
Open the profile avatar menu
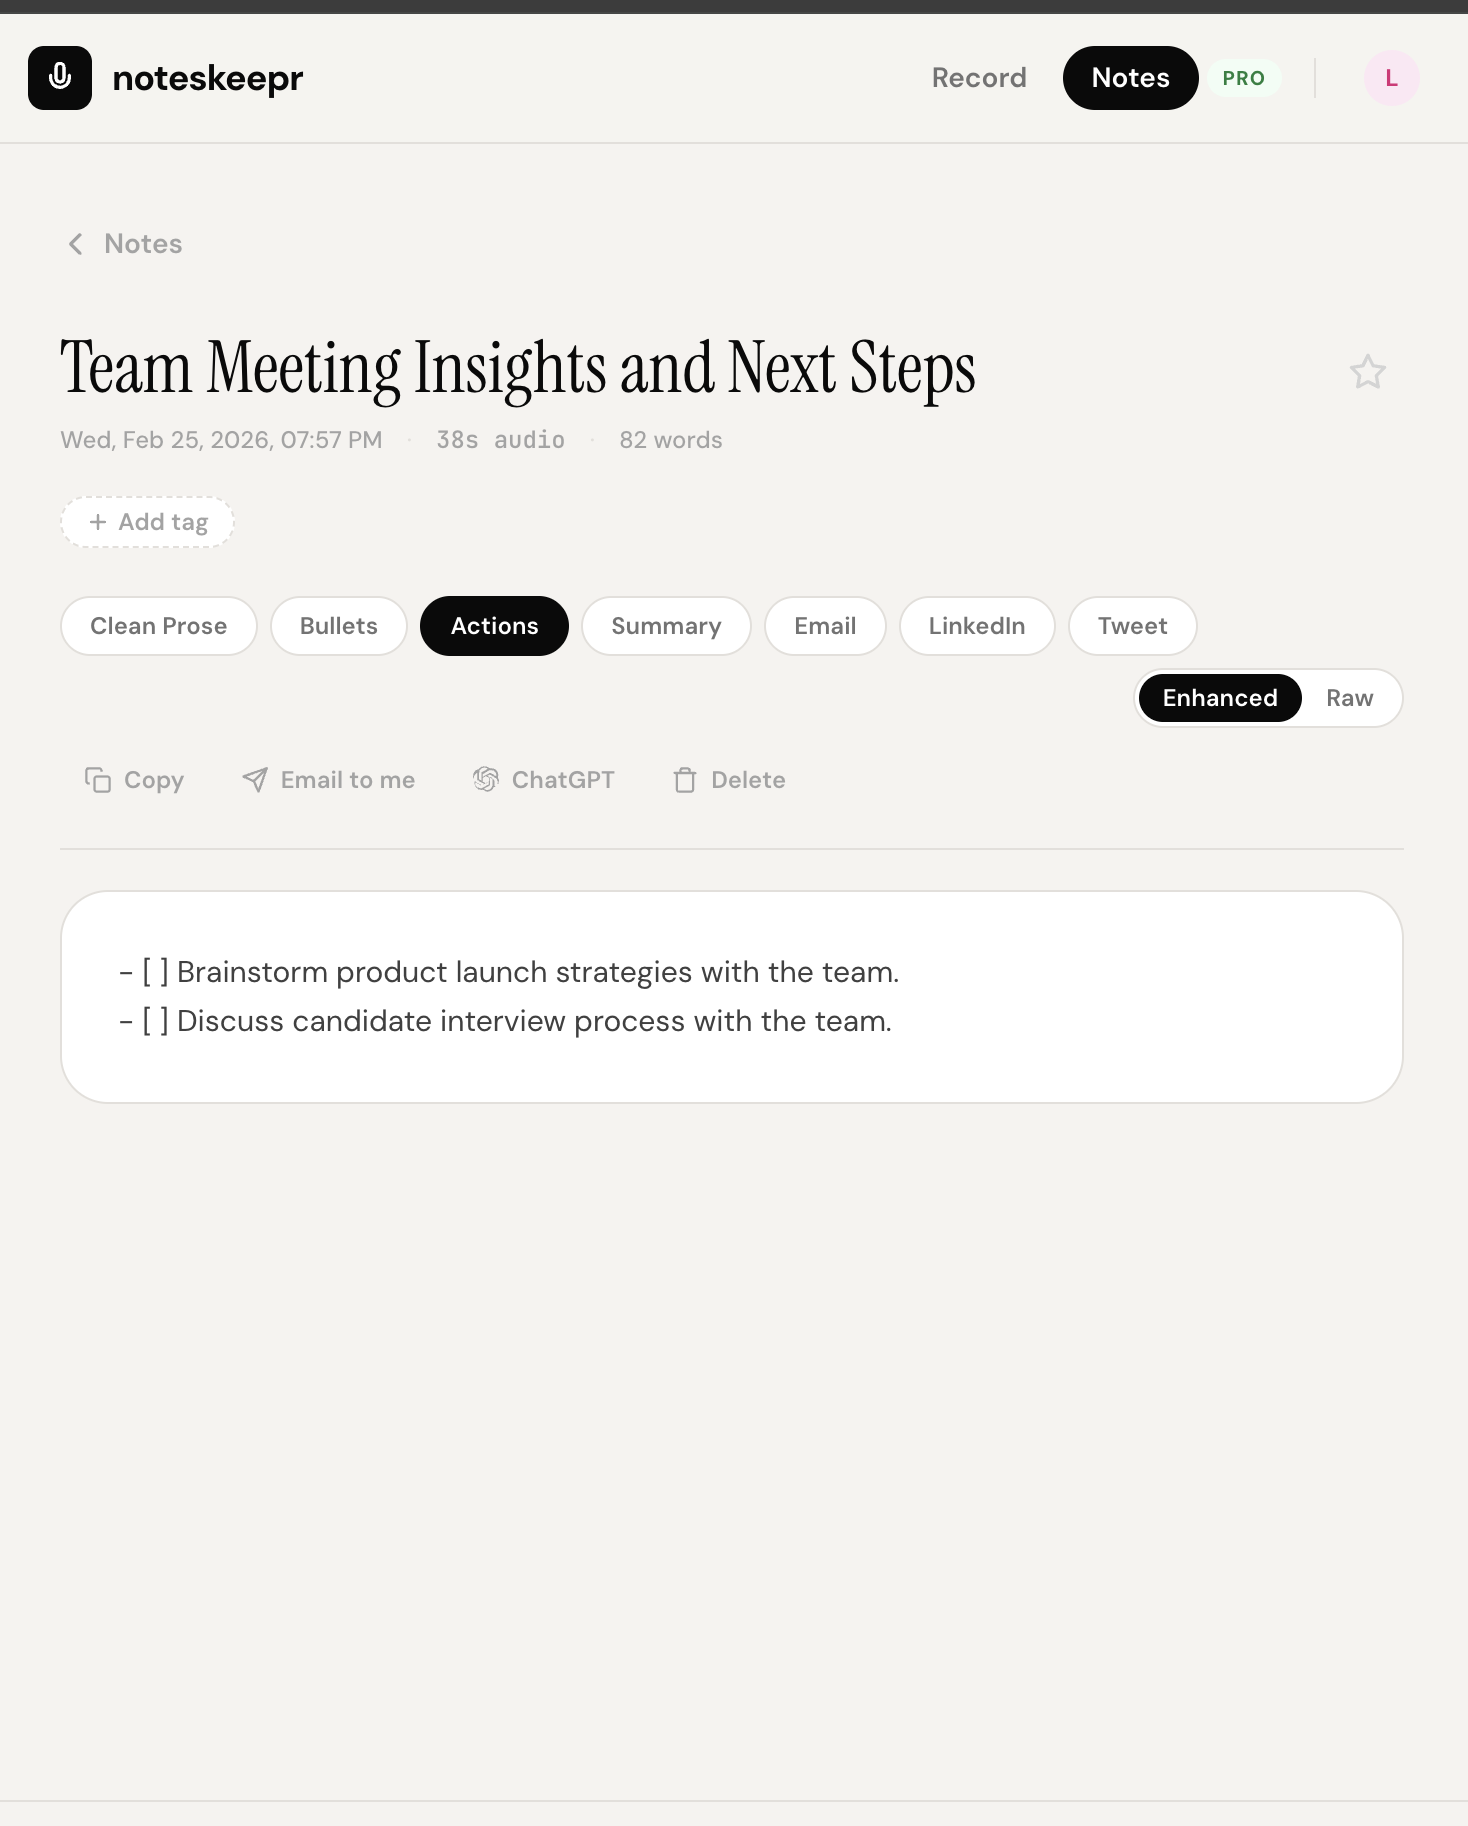1391,77
